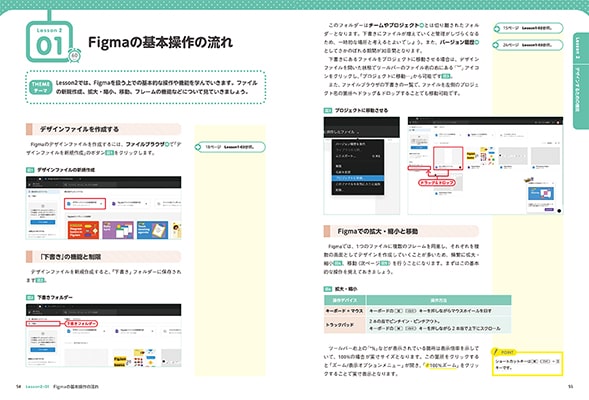The width and height of the screenshot is (589, 400).
Task: Click the Lesson 2 01 chapter badge
Action: click(49, 42)
